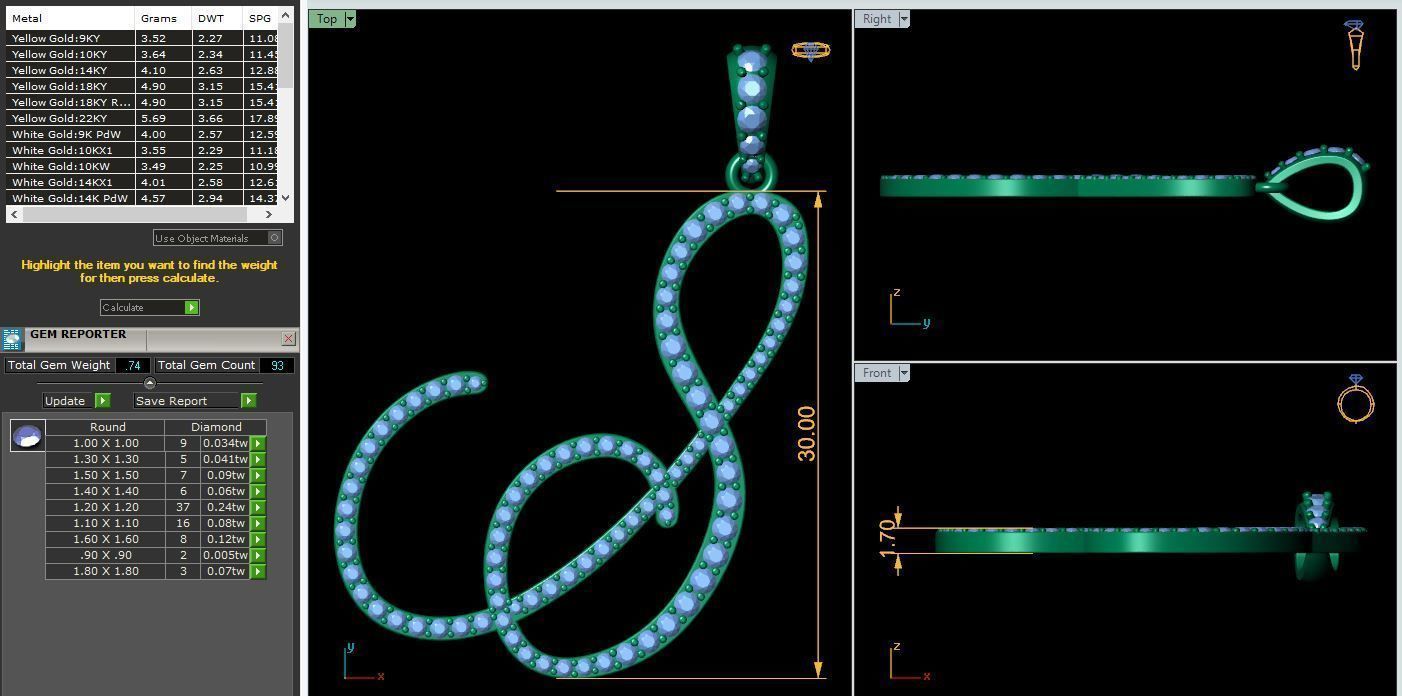
Task: Click the Metal column header
Action: (70, 18)
